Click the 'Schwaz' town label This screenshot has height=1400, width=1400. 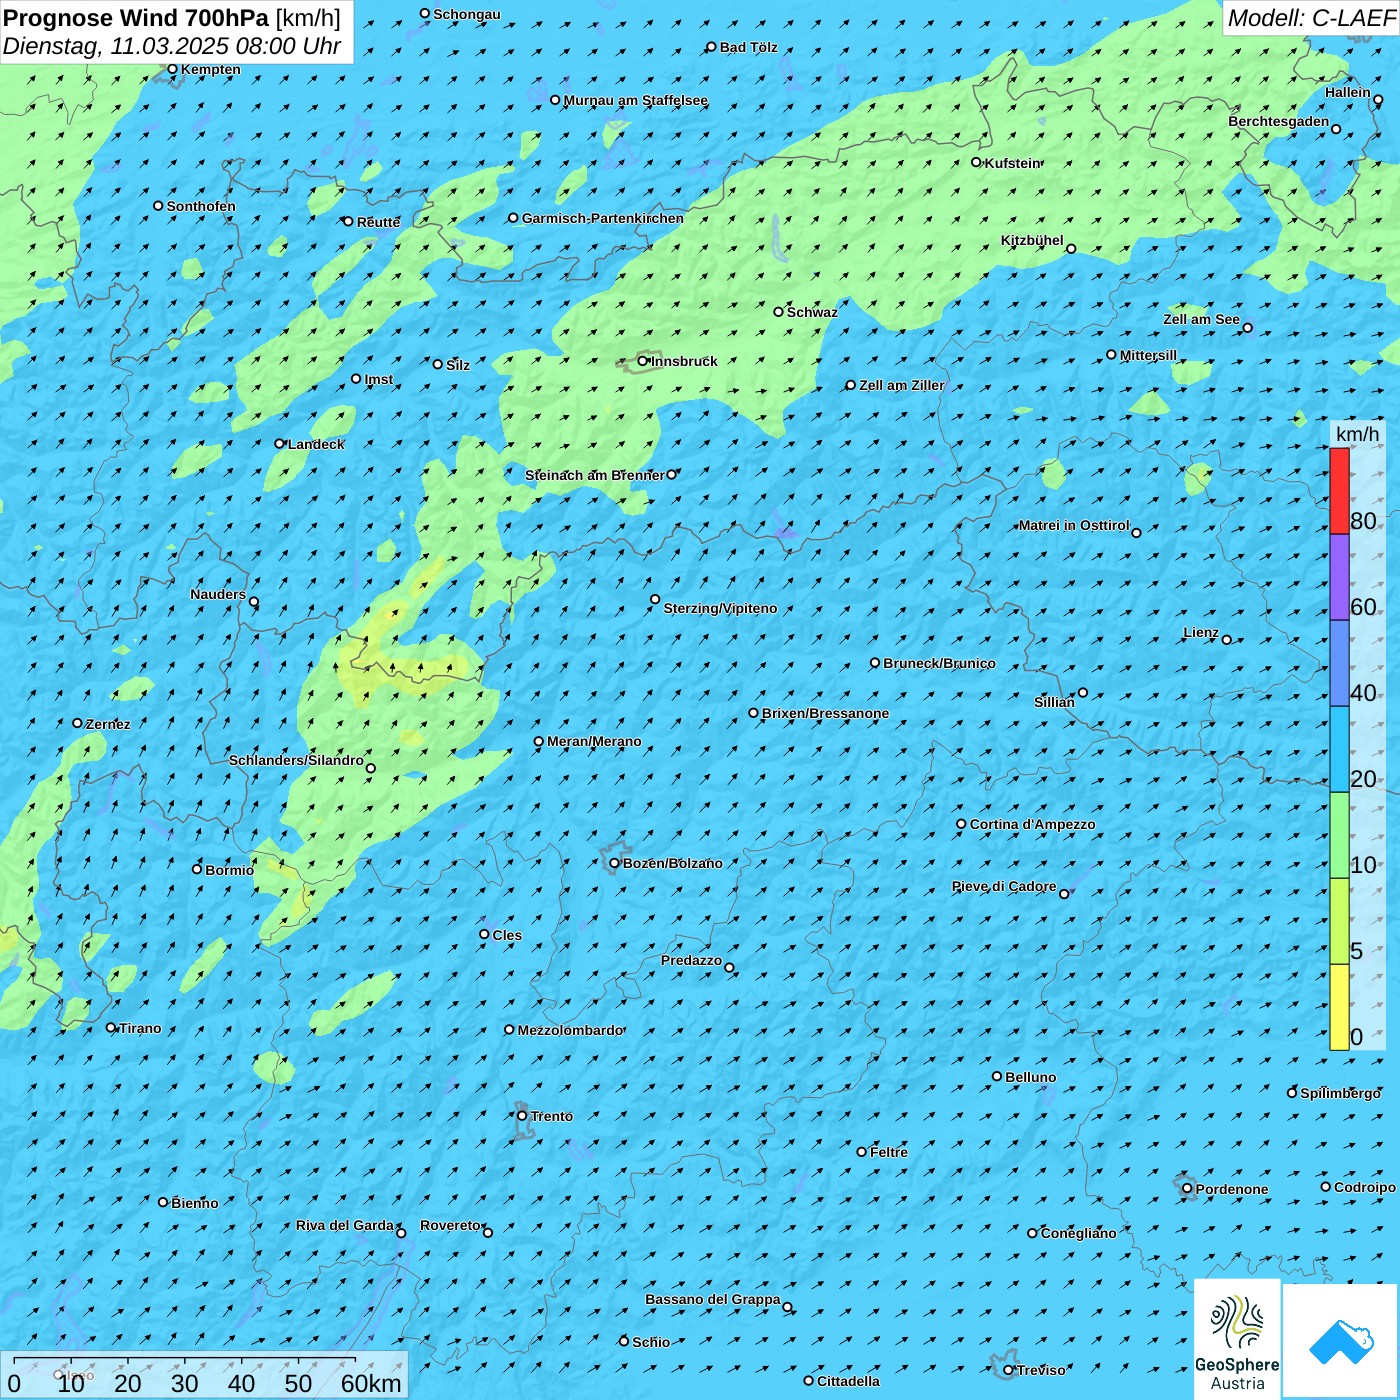[x=812, y=312]
